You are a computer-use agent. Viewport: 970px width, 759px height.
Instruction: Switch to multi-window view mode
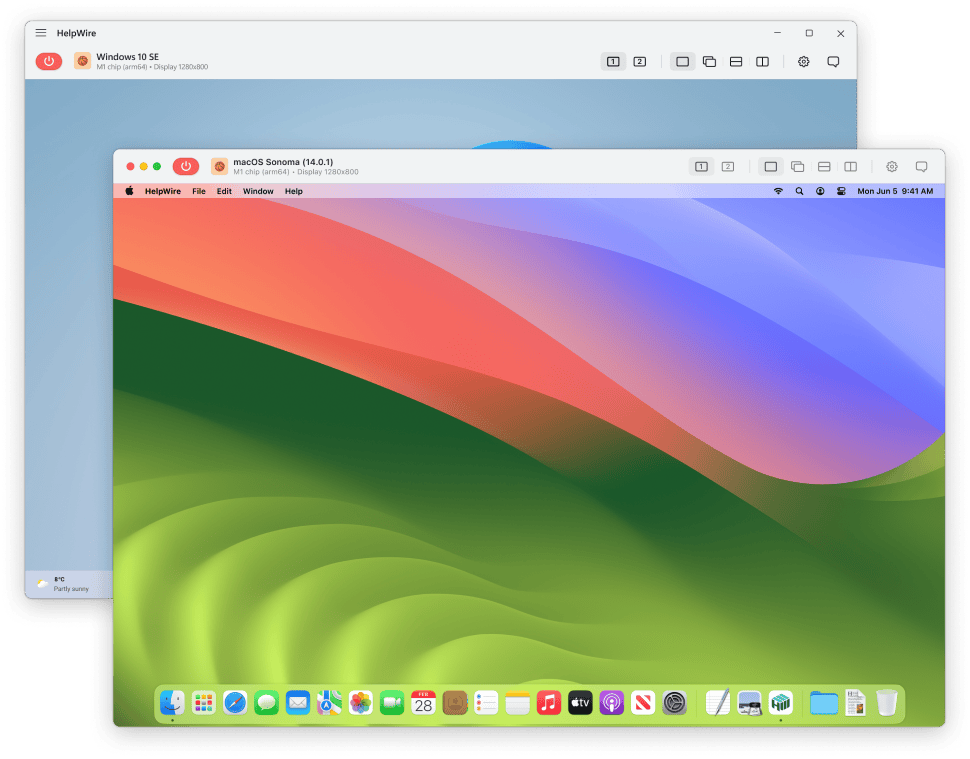[x=797, y=166]
